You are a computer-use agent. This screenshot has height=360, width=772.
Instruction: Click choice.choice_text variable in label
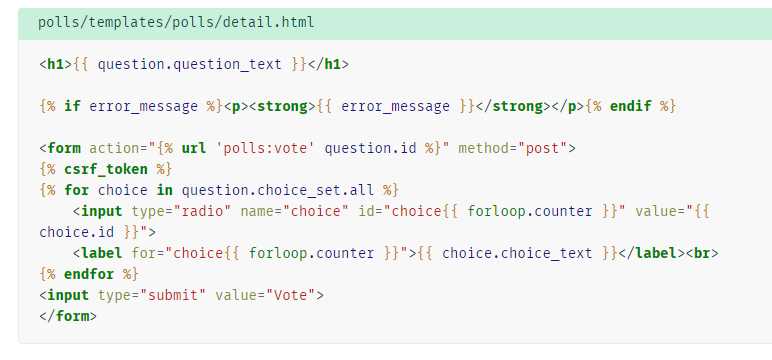point(517,253)
